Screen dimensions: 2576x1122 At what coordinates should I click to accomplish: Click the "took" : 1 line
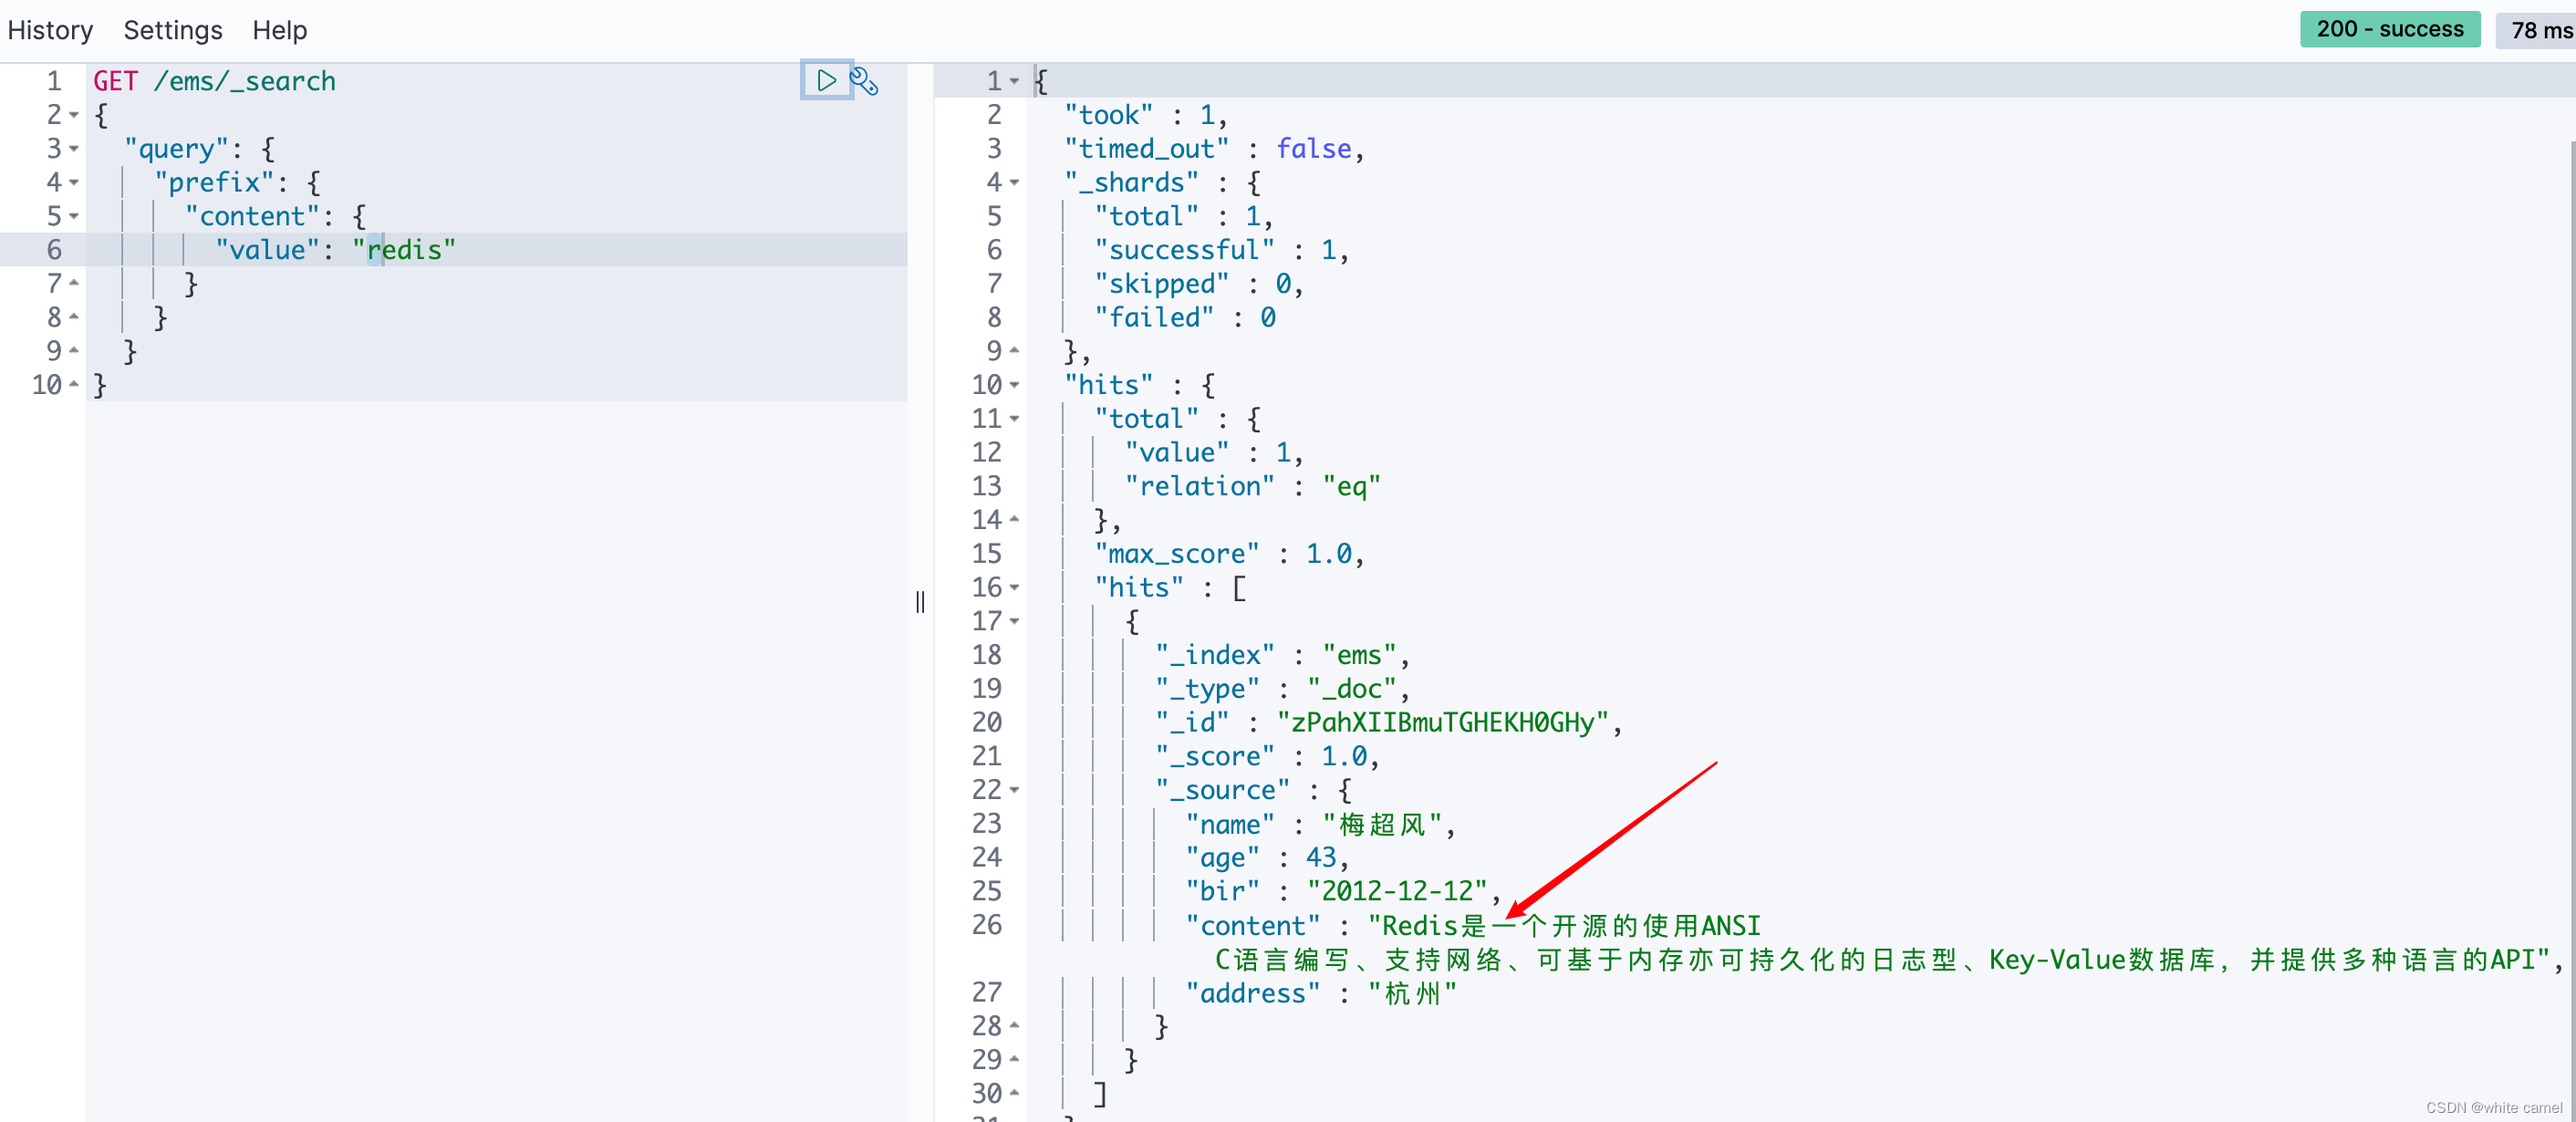click(1146, 115)
